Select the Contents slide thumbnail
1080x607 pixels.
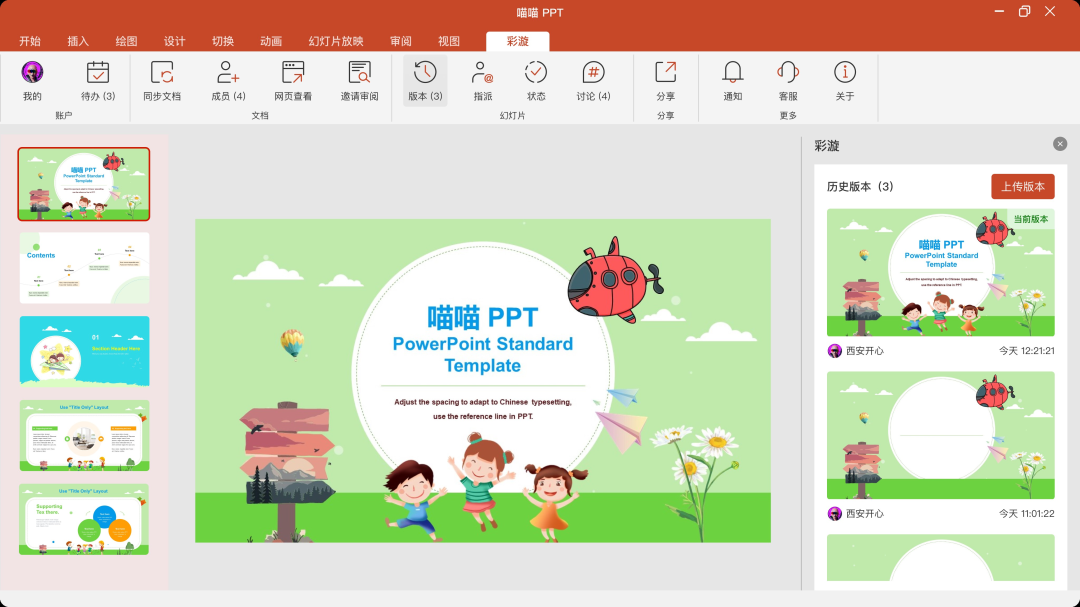pyautogui.click(x=84, y=267)
